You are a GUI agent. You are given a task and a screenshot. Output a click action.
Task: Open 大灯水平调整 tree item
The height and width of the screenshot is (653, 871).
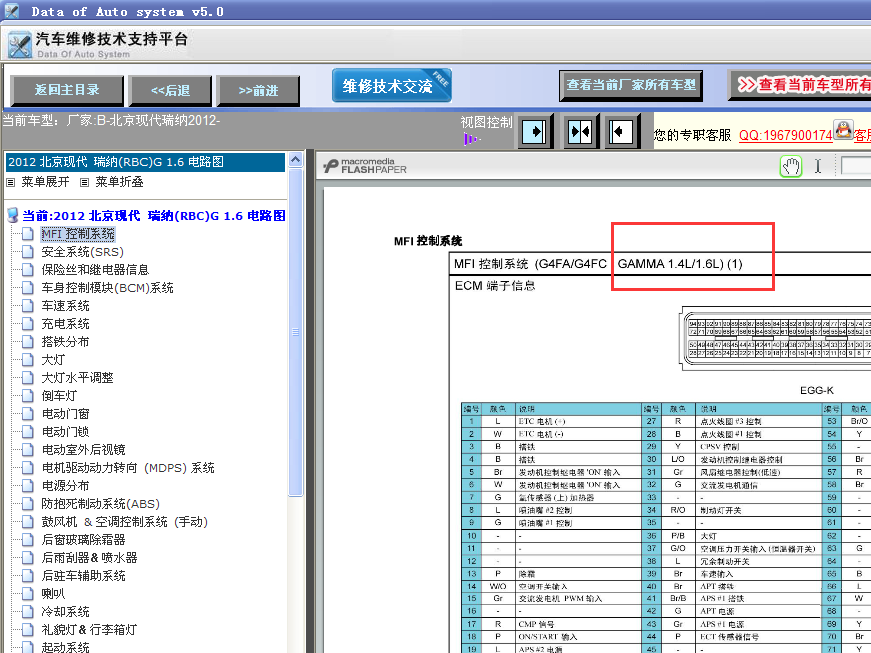(77, 378)
